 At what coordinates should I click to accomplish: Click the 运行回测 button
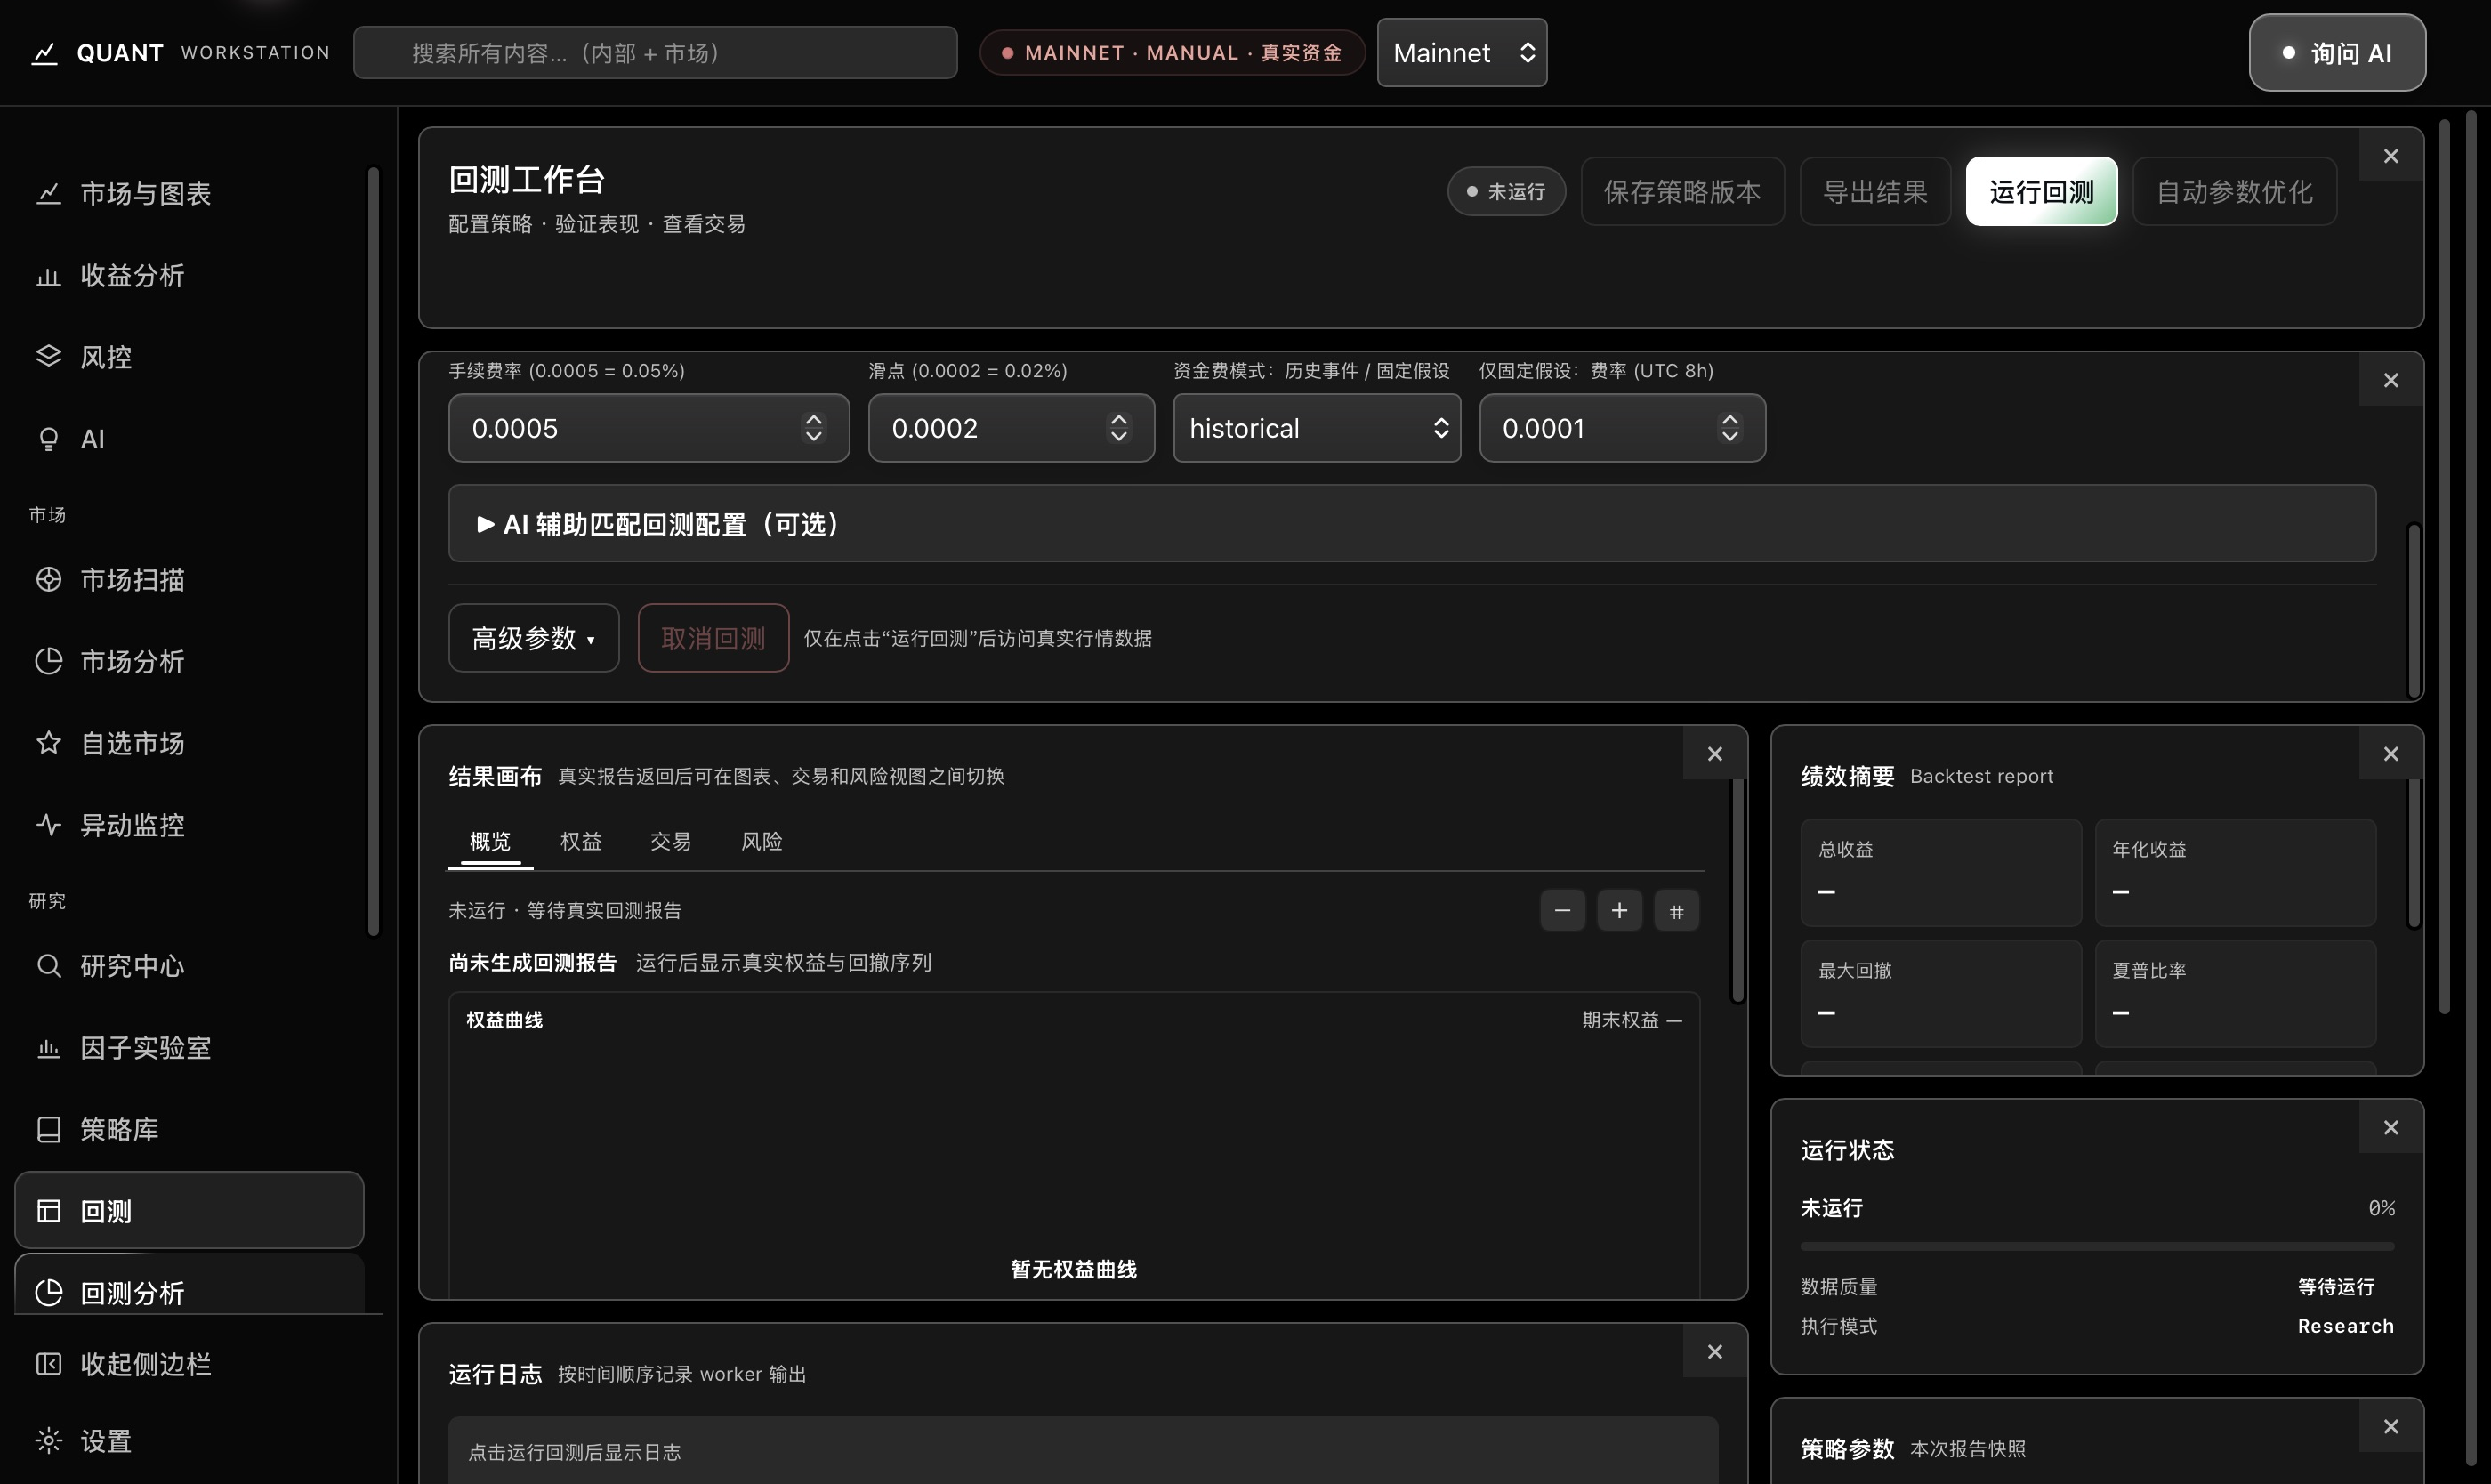[x=2041, y=191]
